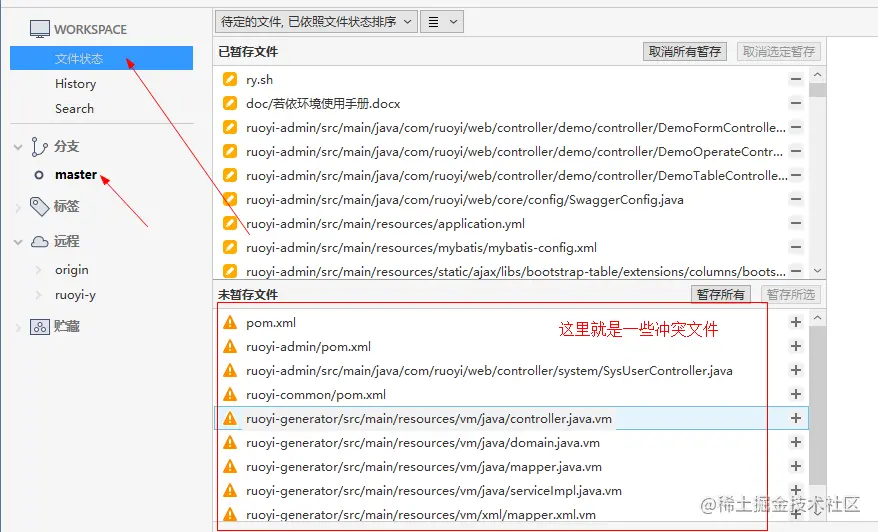The width and height of the screenshot is (878, 532).
Task: Click the warning icon for serviceImpl.java.vm
Action: coord(230,491)
